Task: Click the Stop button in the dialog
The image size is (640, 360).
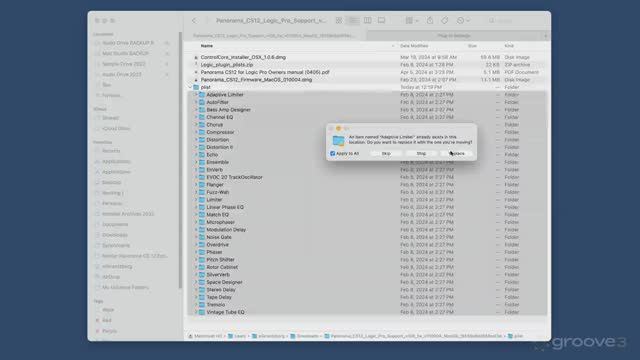Action: [x=421, y=153]
